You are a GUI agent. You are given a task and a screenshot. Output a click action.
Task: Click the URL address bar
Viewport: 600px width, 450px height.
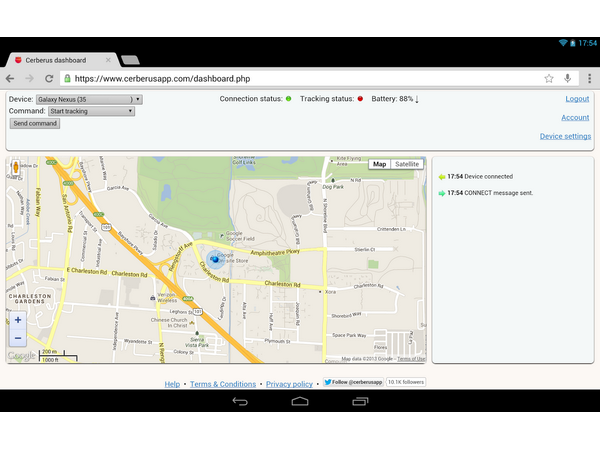tap(300, 78)
